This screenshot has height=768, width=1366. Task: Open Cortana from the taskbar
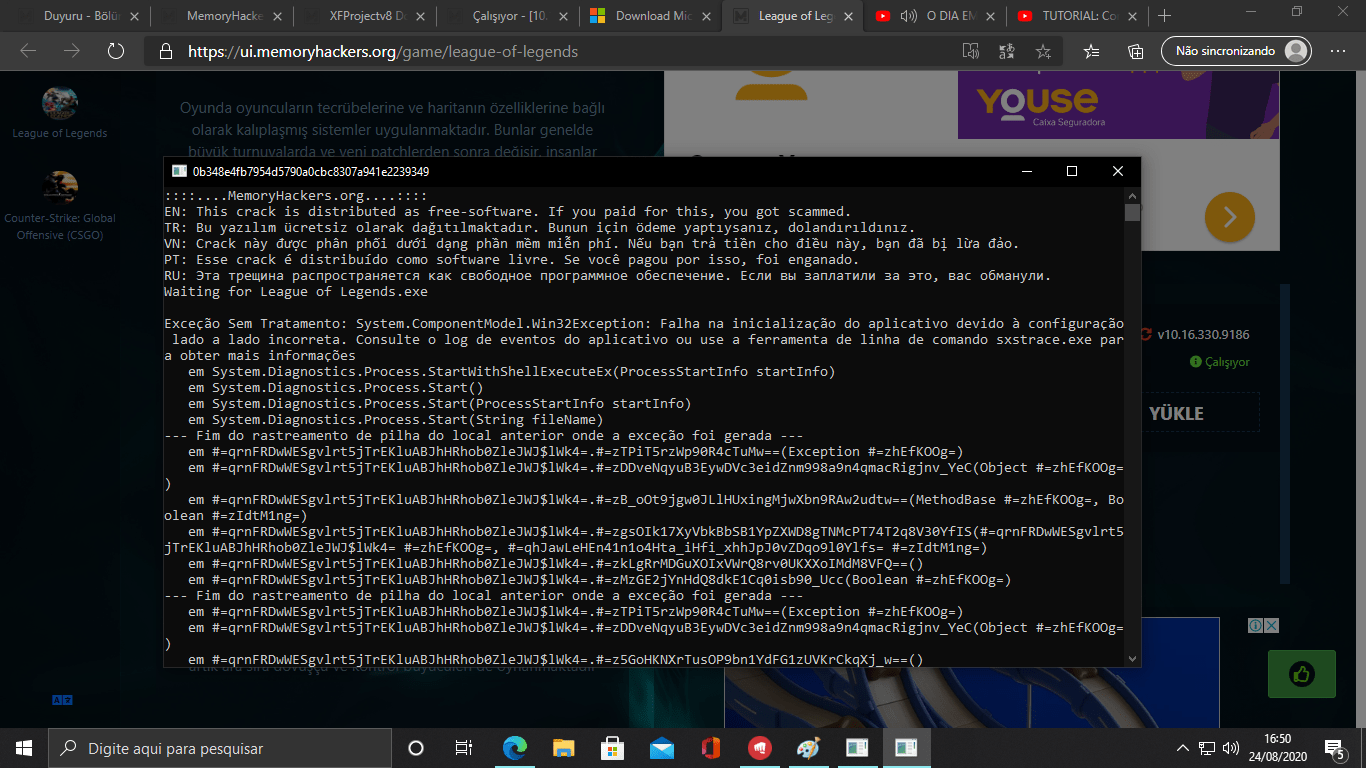[416, 748]
